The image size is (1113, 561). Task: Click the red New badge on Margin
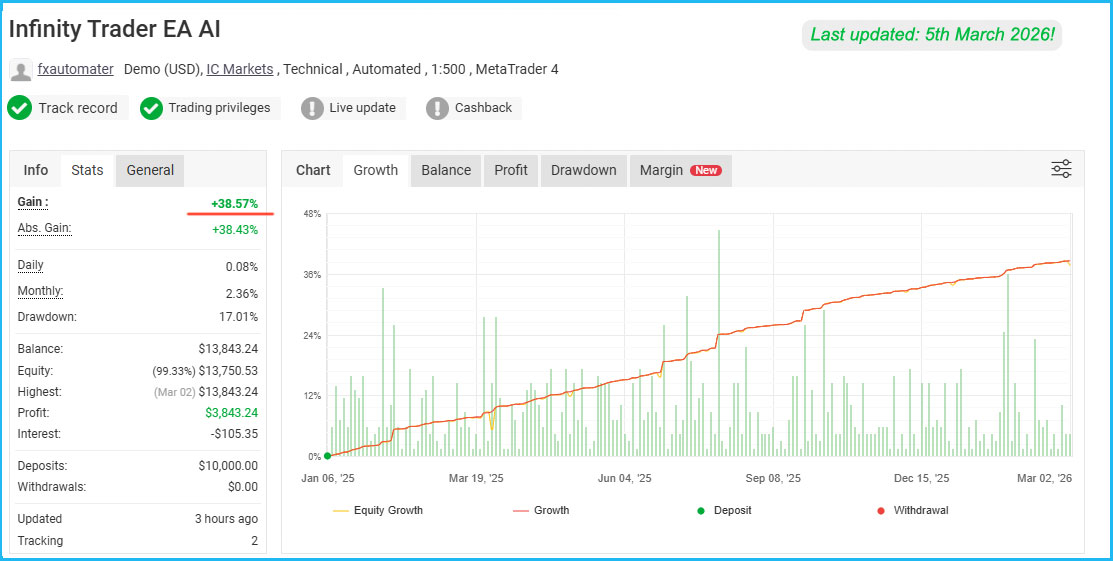pos(706,170)
